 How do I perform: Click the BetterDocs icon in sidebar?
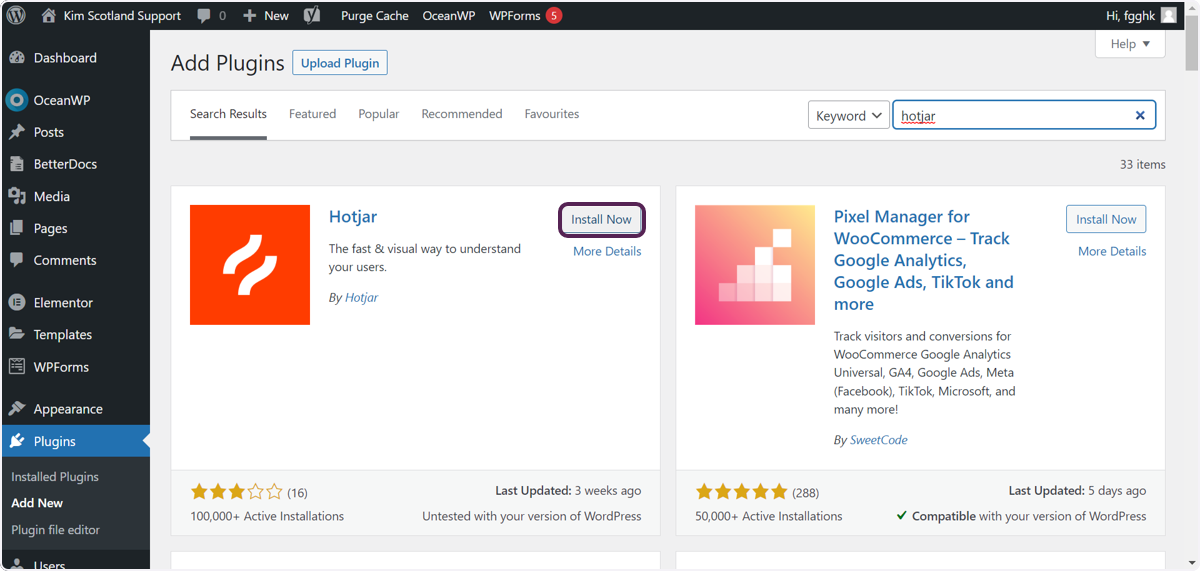click(17, 164)
